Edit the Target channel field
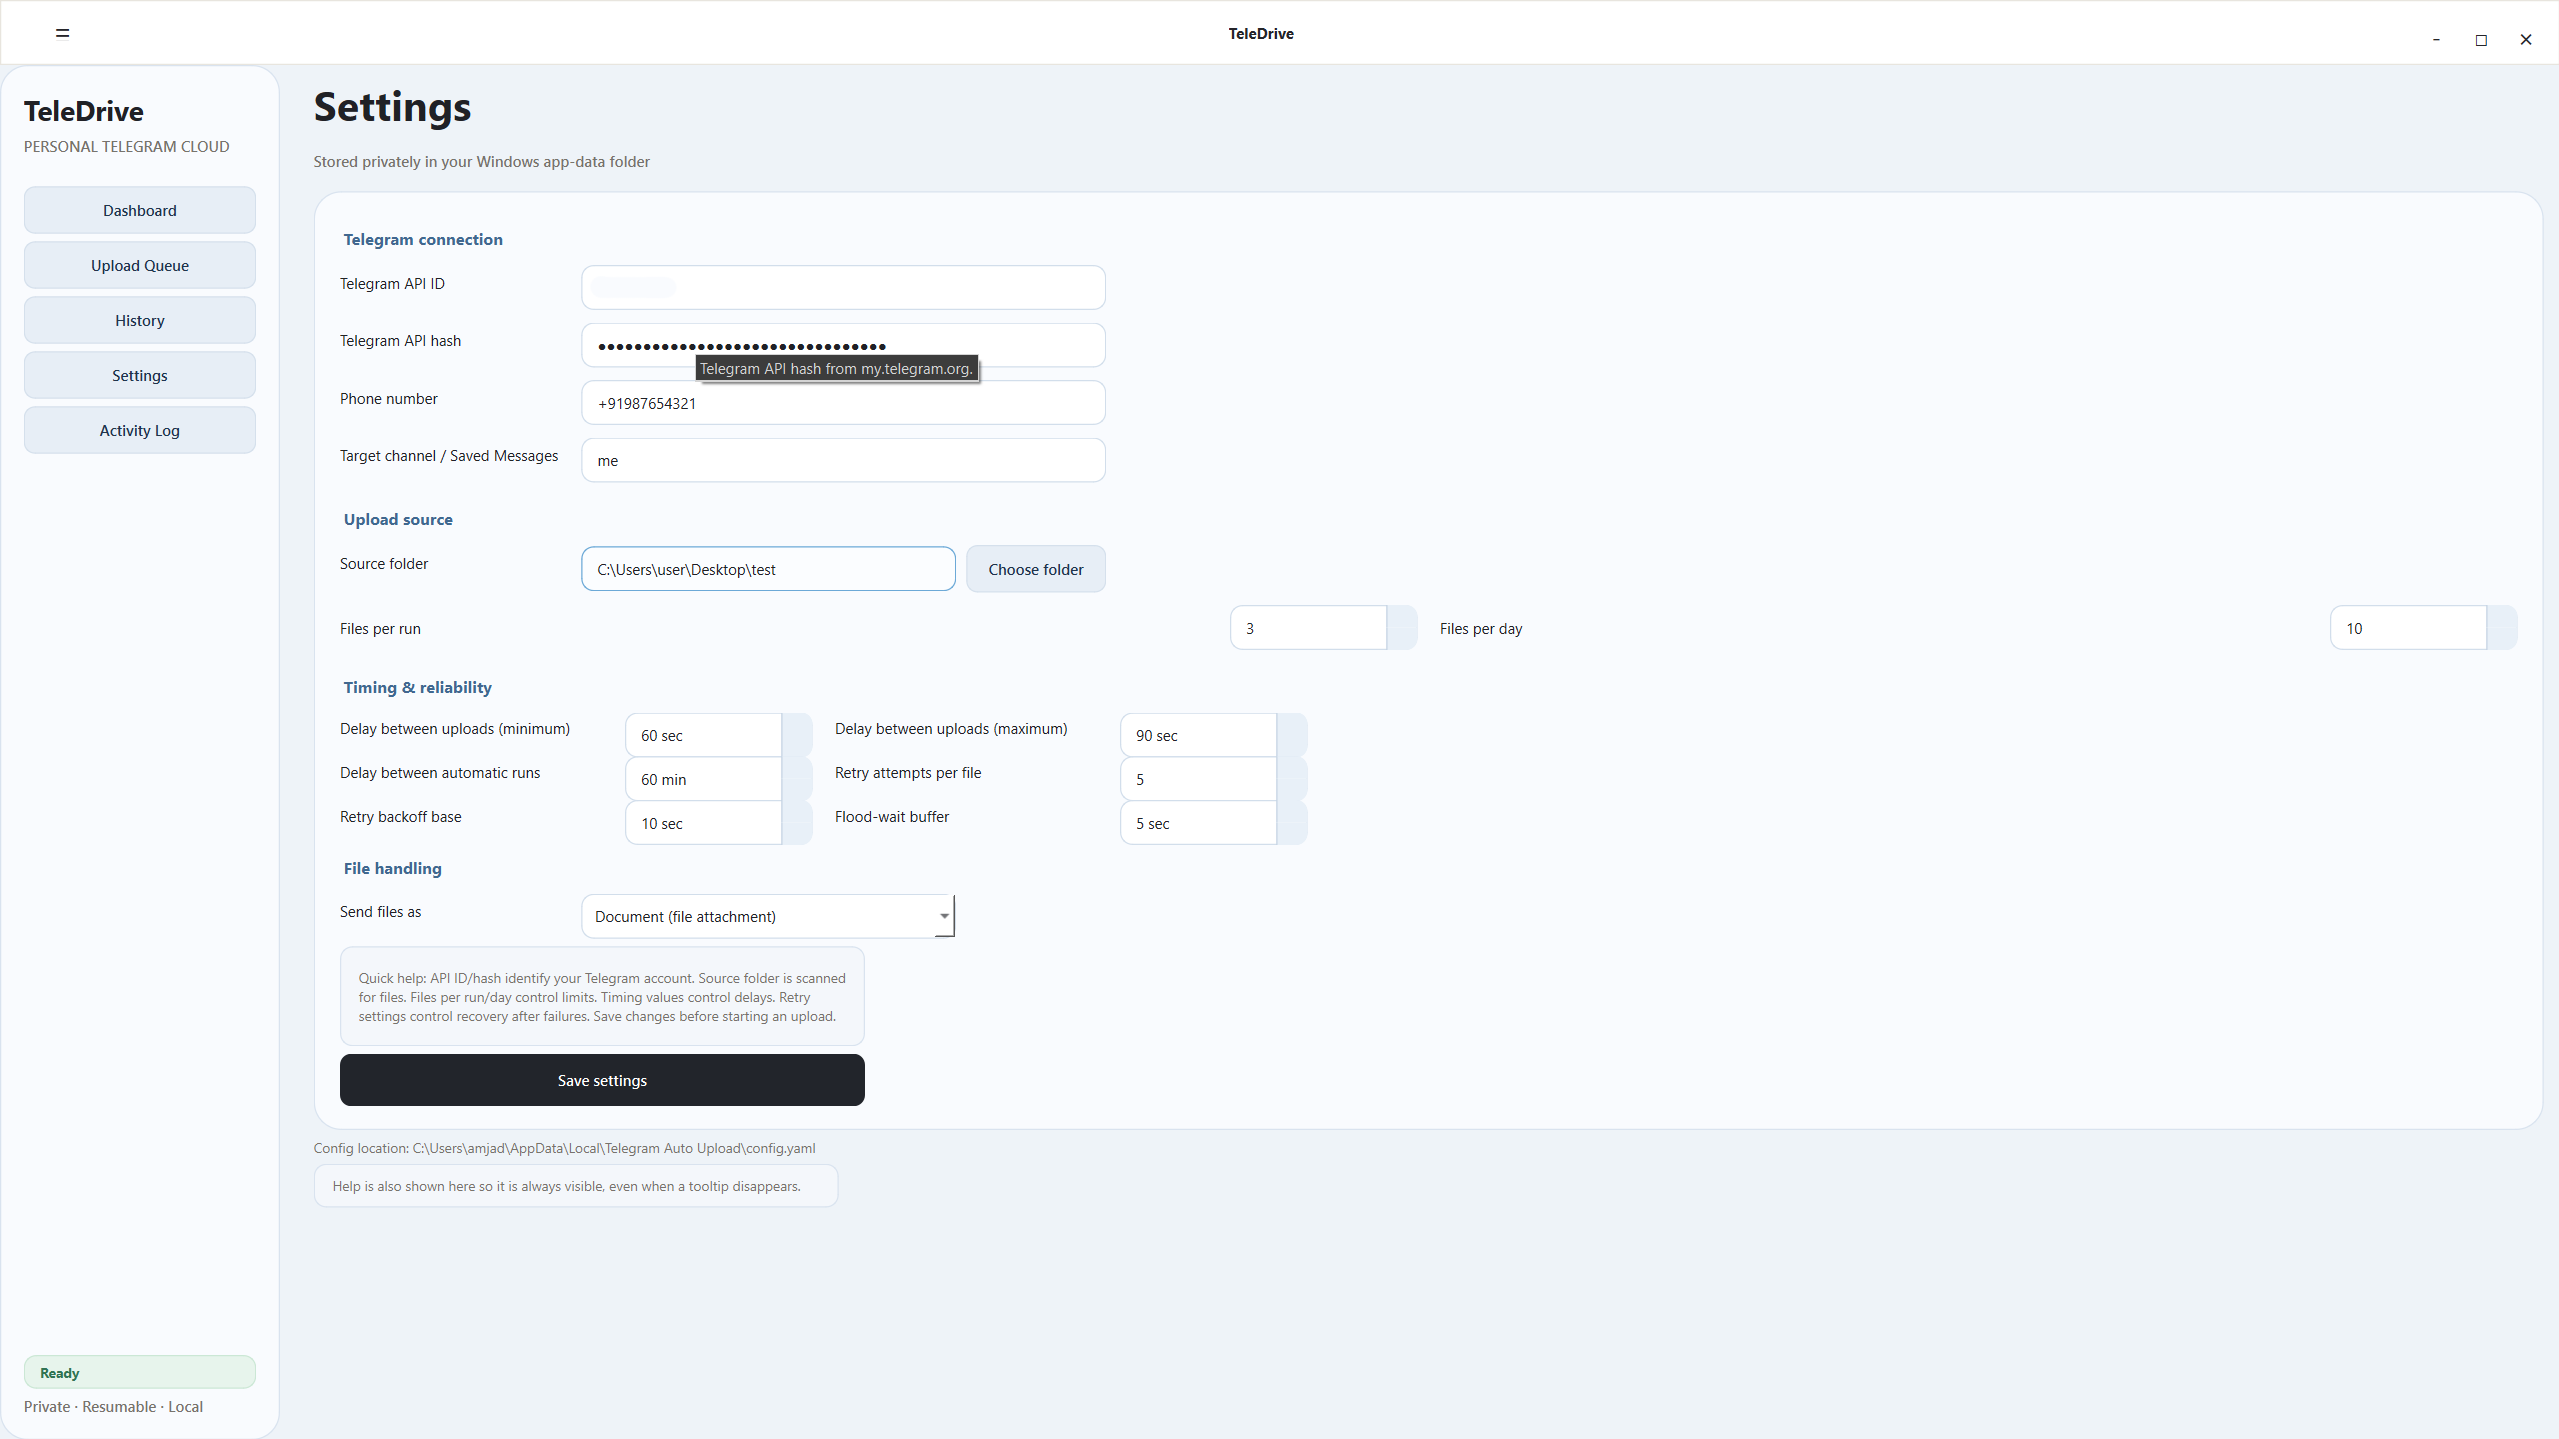The height and width of the screenshot is (1439, 2559). tap(843, 460)
